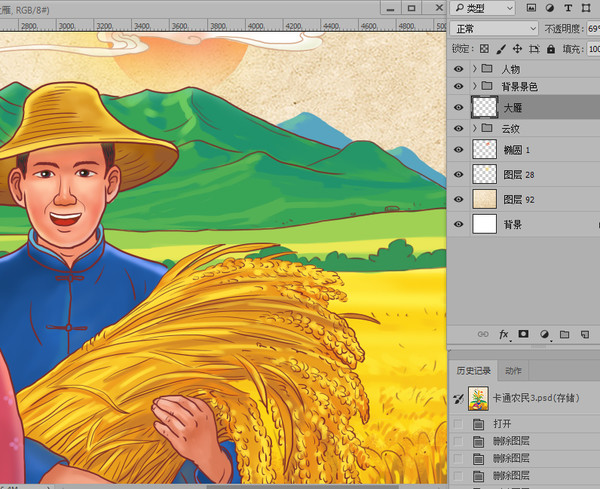Click folder icon of 云纹 group
The height and width of the screenshot is (489, 600).
487,128
